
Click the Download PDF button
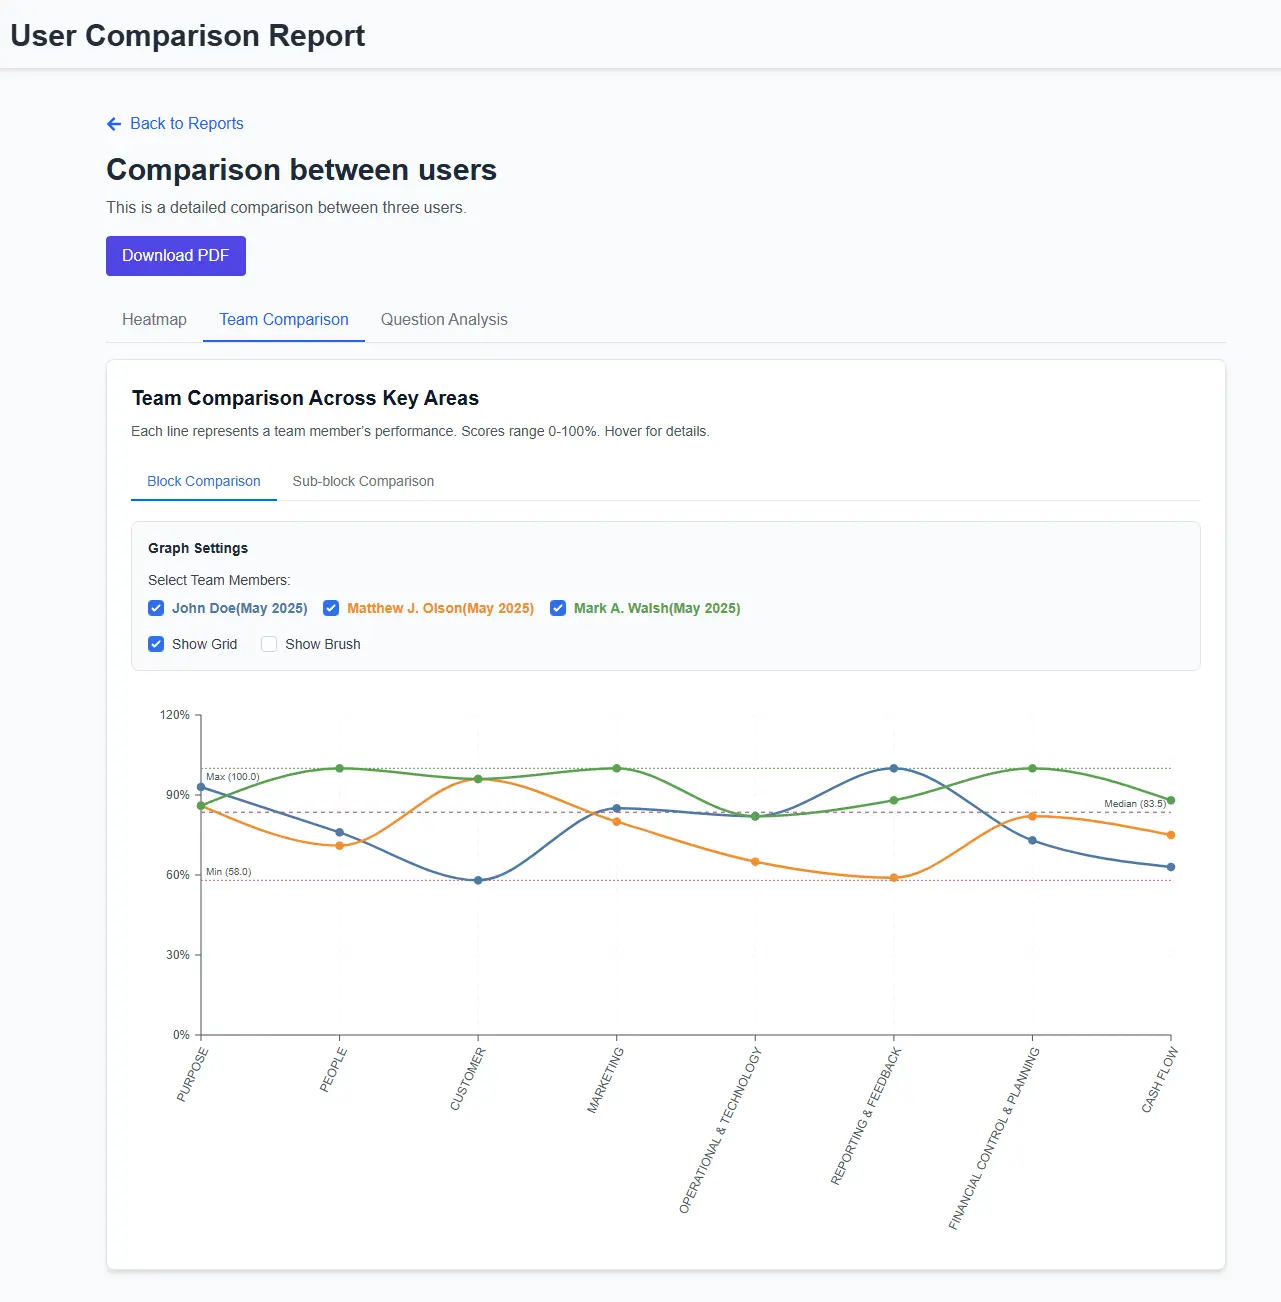point(176,256)
